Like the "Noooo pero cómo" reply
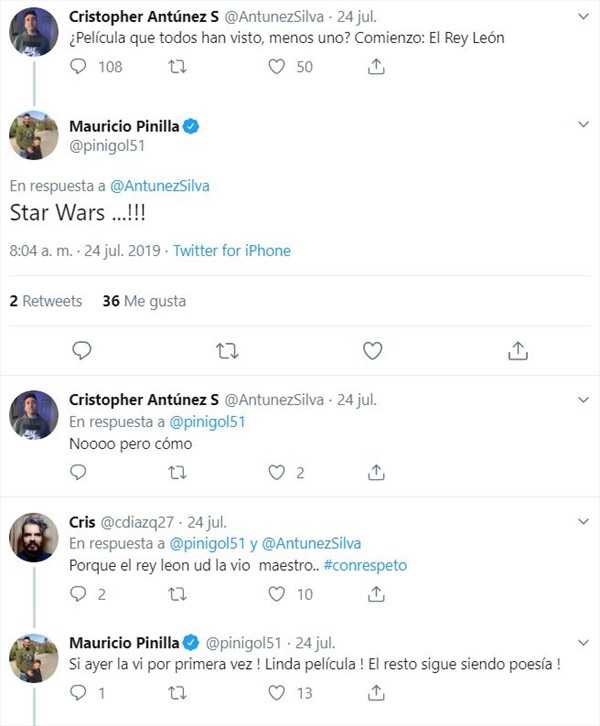 277,472
